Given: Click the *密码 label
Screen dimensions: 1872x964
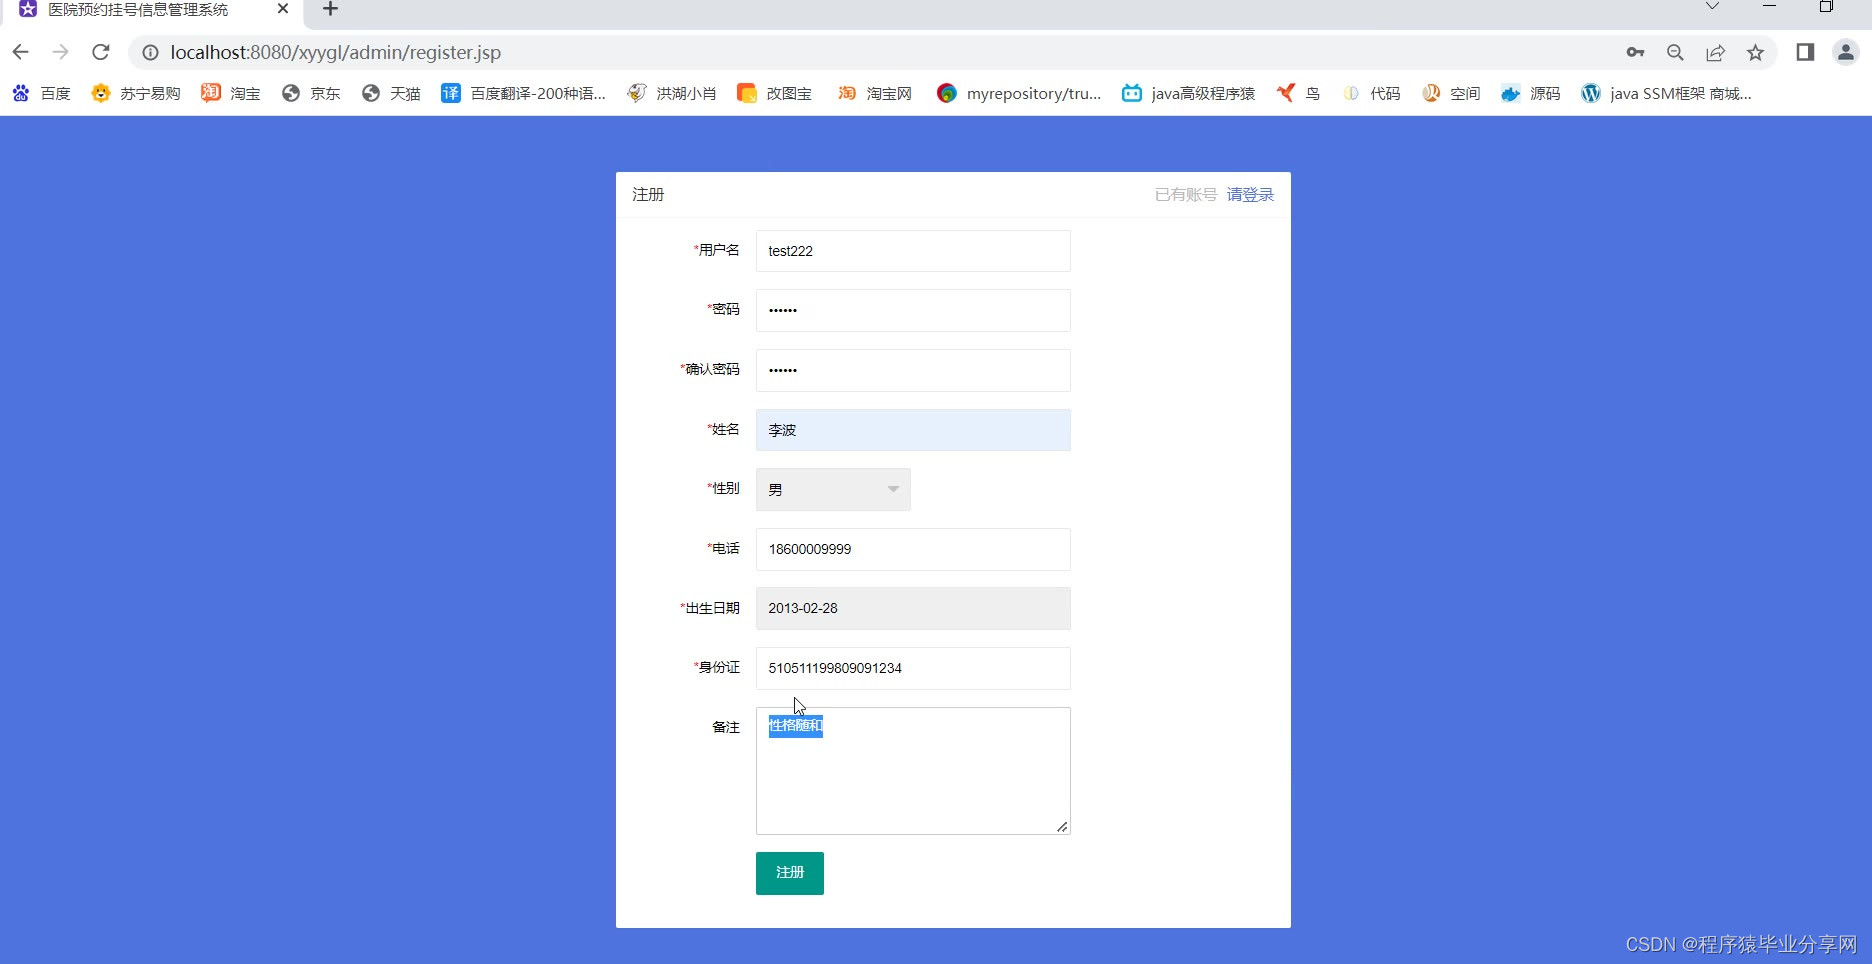Looking at the screenshot, I should coord(723,309).
